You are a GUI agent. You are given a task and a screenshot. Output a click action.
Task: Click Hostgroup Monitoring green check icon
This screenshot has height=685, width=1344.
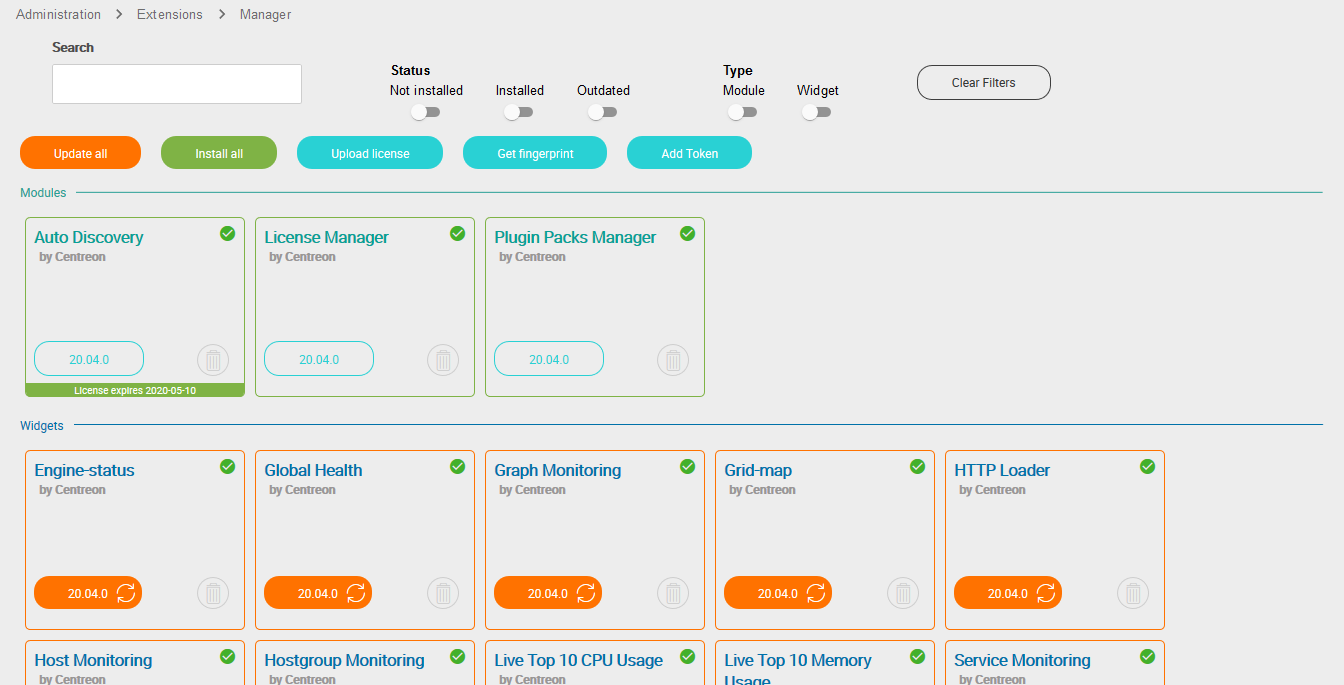(457, 656)
